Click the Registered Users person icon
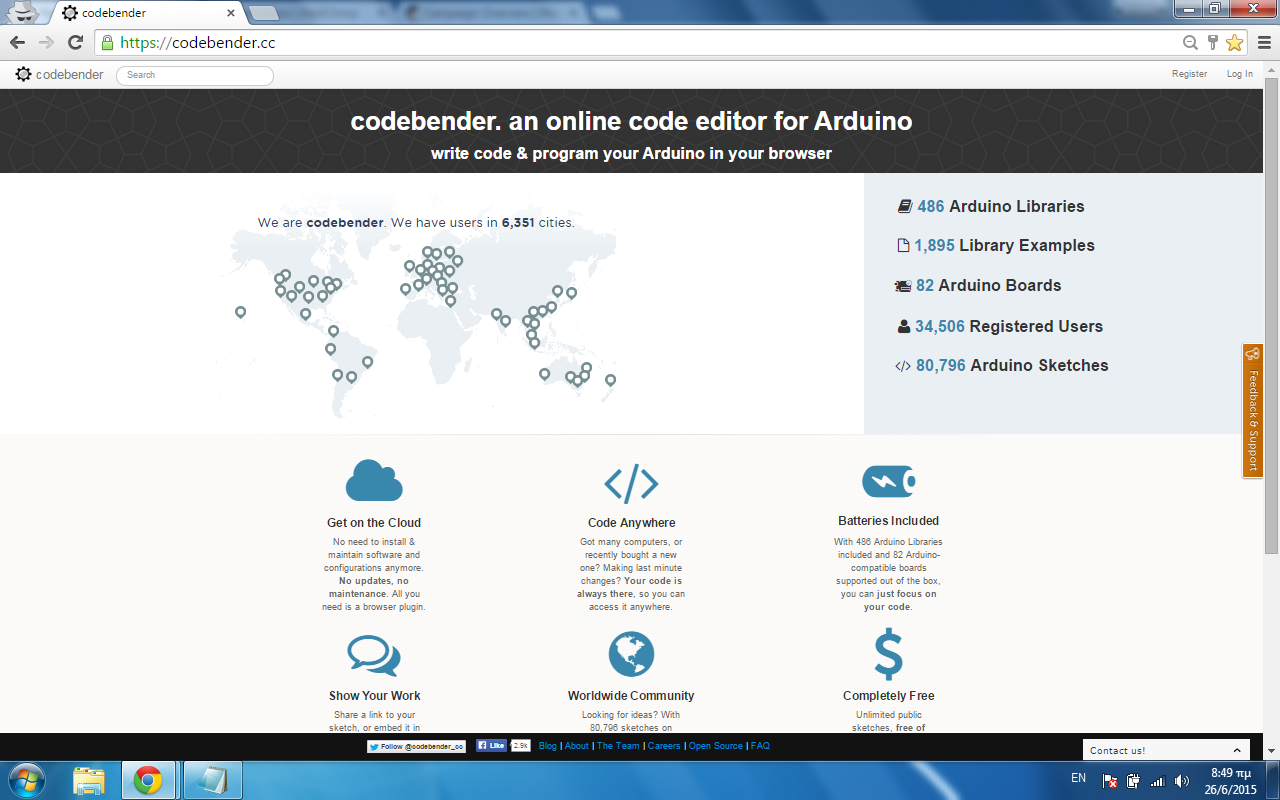 pyautogui.click(x=904, y=326)
